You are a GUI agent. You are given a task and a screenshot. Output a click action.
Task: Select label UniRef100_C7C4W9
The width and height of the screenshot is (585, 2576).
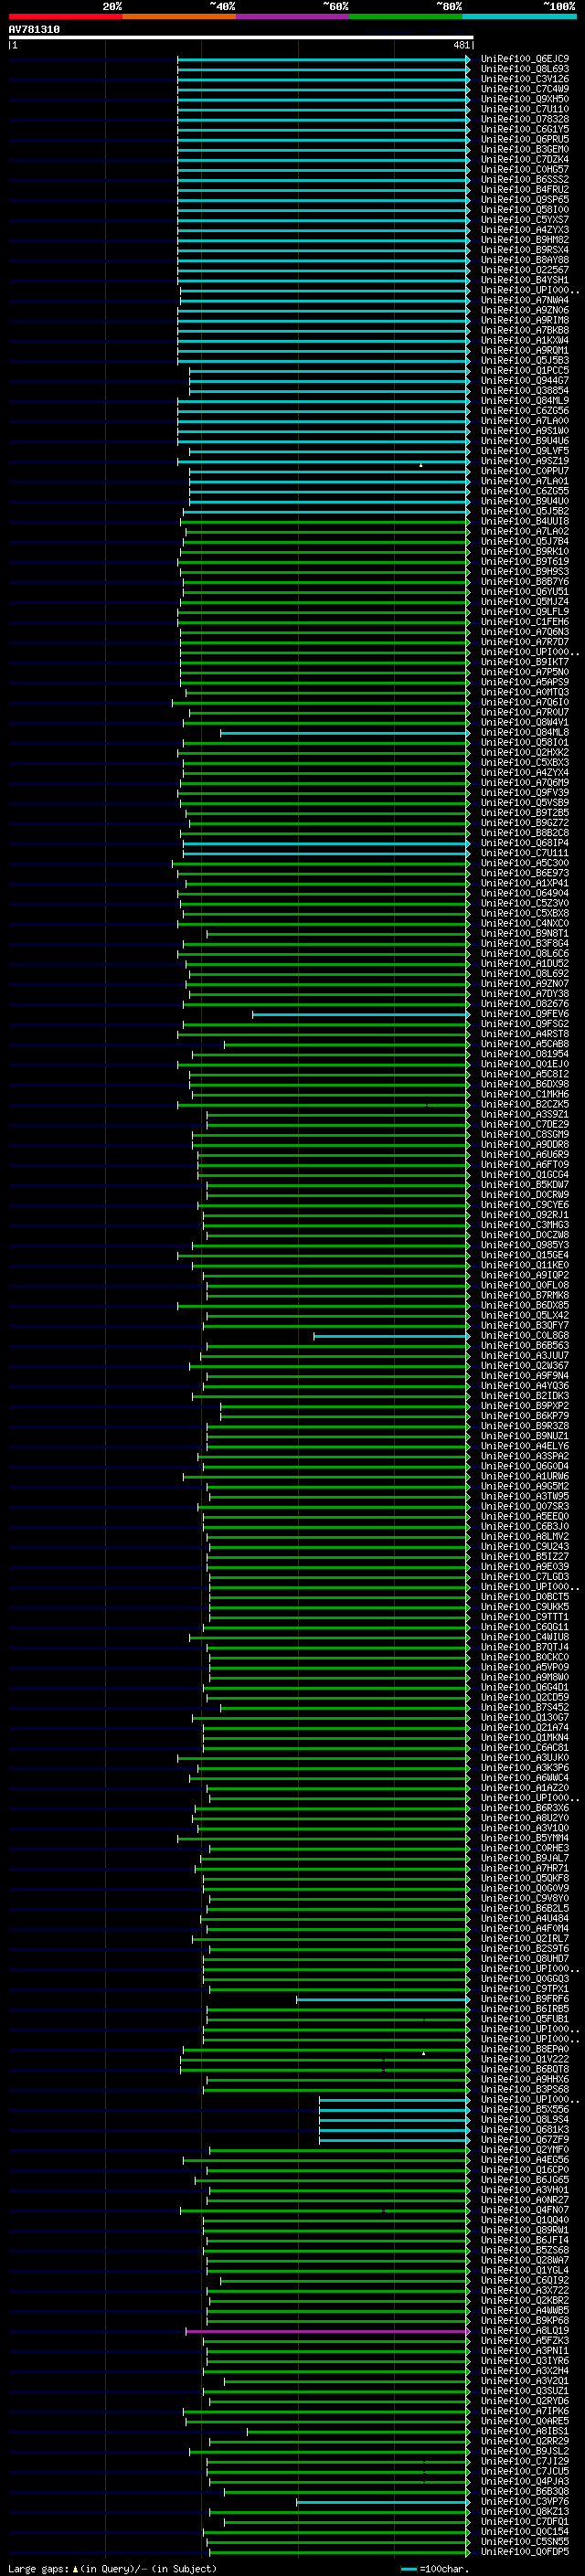525,89
